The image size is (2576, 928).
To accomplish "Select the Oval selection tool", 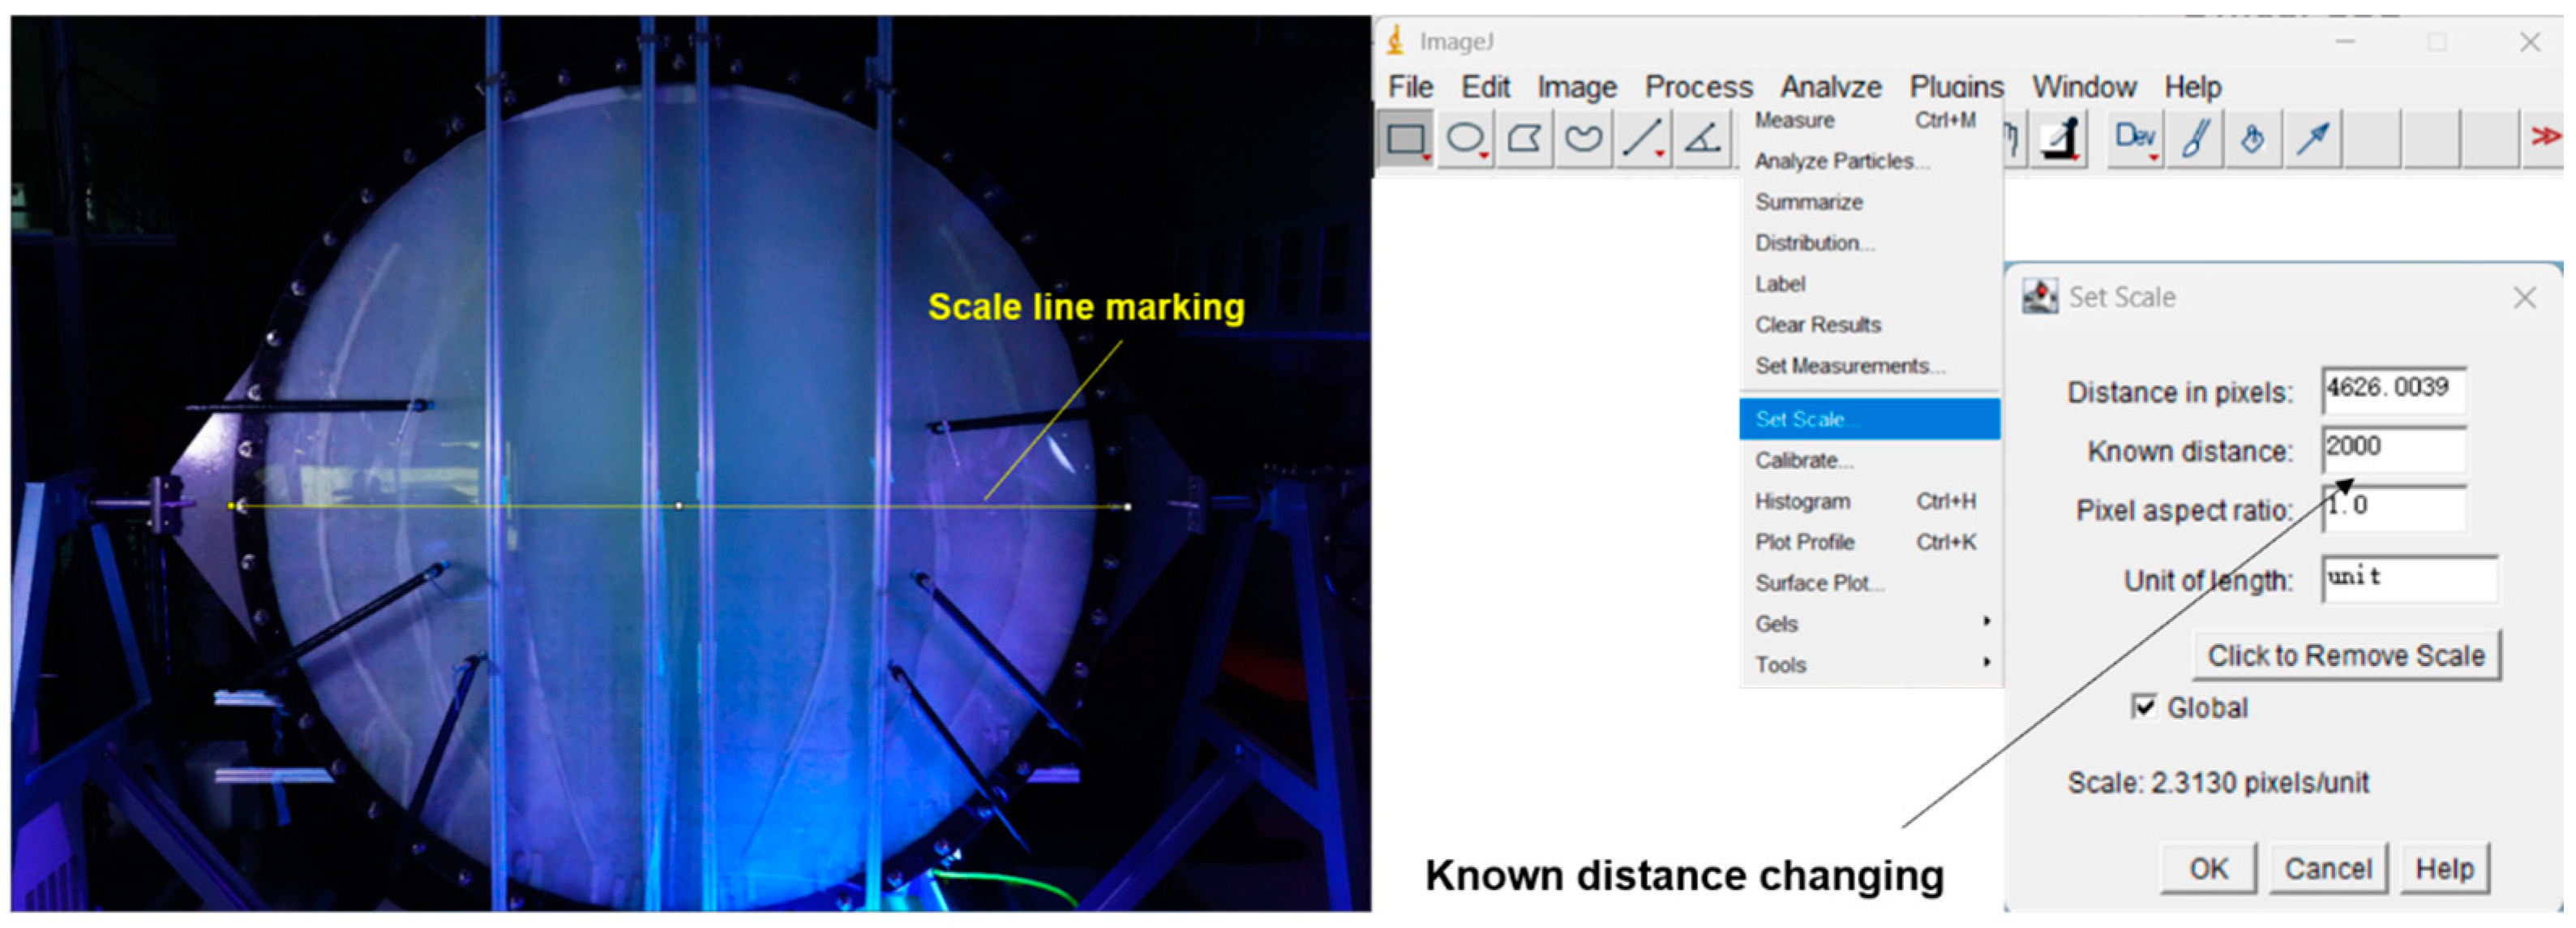I will [1465, 139].
